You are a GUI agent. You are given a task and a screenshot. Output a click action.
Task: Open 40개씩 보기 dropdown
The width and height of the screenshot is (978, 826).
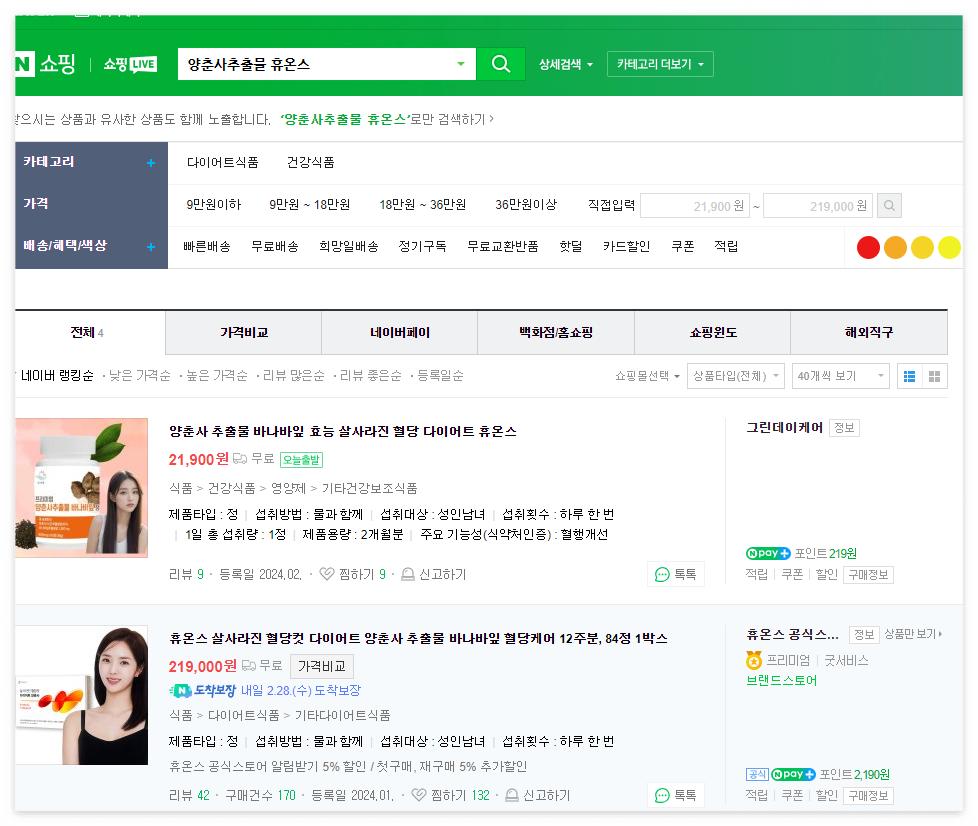pos(840,376)
